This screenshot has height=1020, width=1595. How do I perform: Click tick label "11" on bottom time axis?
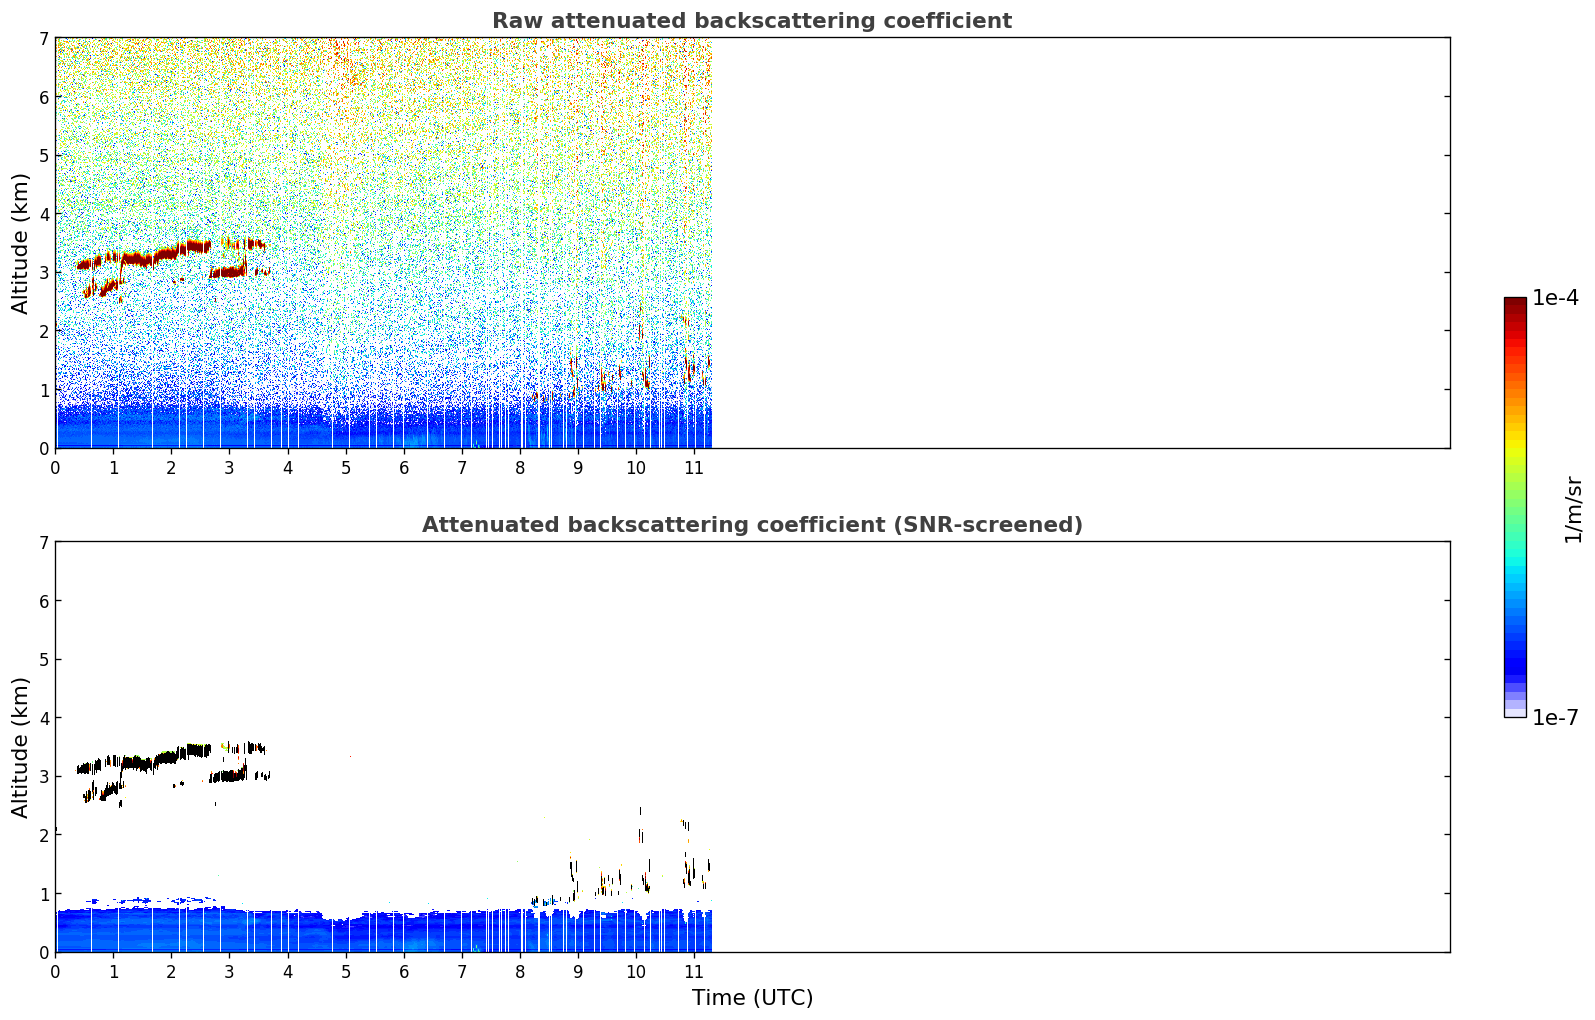coord(692,972)
